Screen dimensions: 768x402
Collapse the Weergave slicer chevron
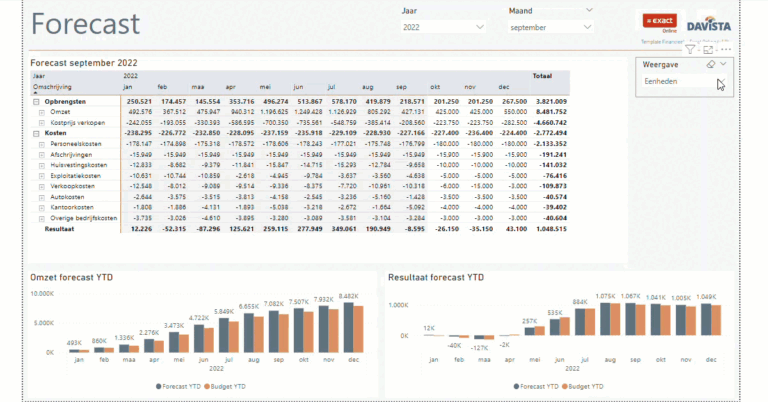(723, 64)
